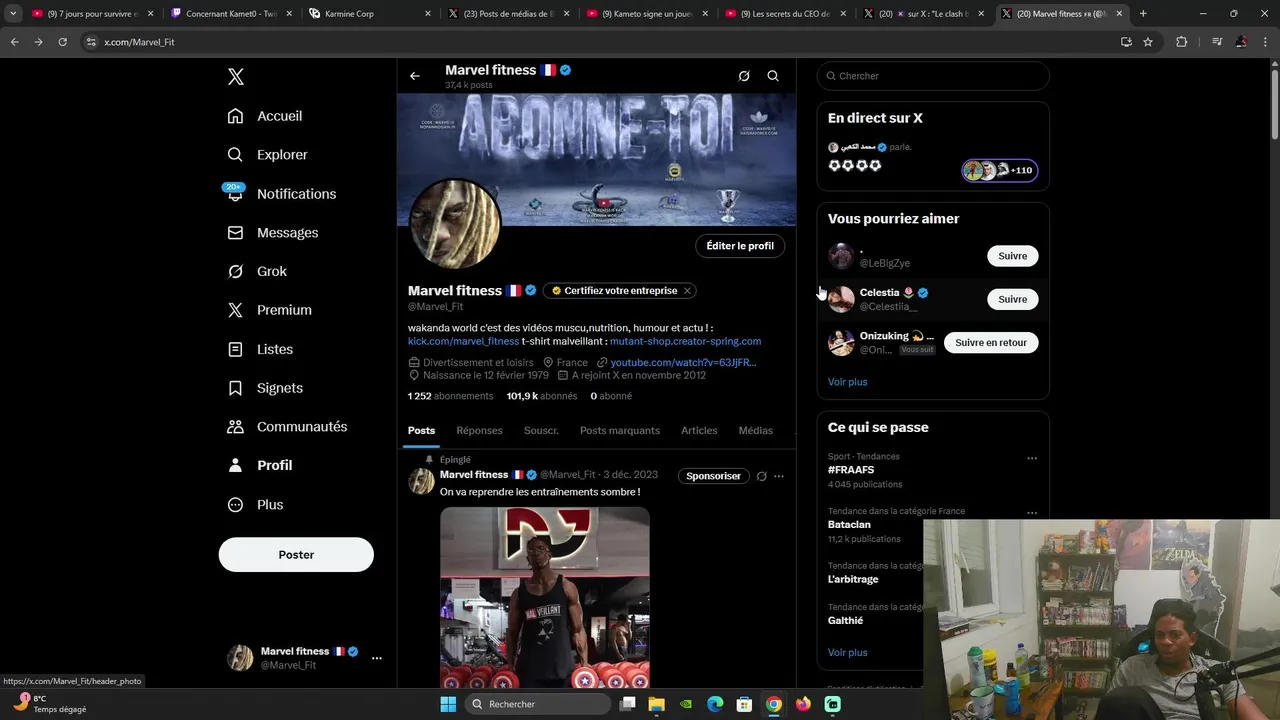
Task: Open the mutant-shop.creator-spring.com link
Action: 685,341
